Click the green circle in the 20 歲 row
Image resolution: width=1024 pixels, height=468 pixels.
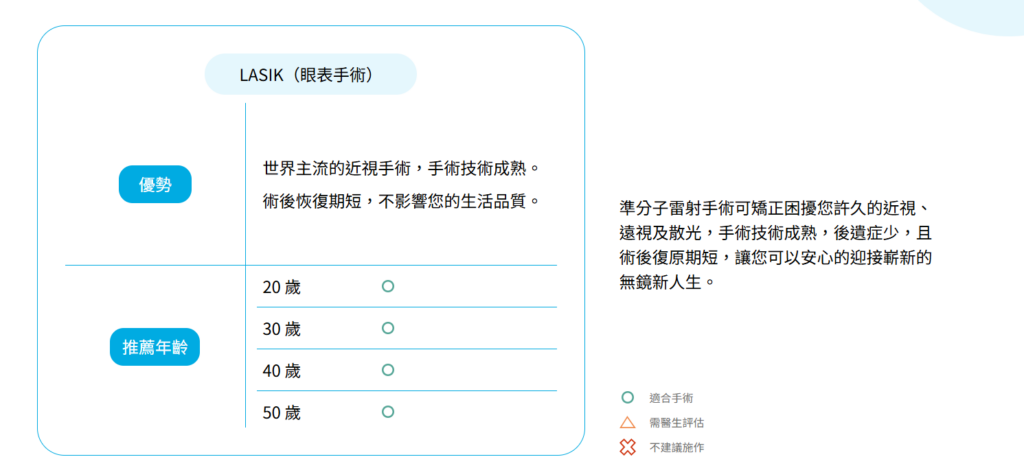[388, 286]
